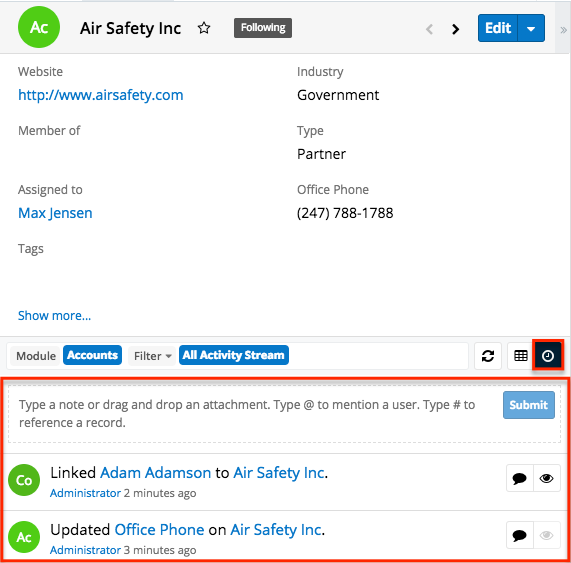
Task: Preview Updated Office Phone eye icon
Action: [547, 535]
